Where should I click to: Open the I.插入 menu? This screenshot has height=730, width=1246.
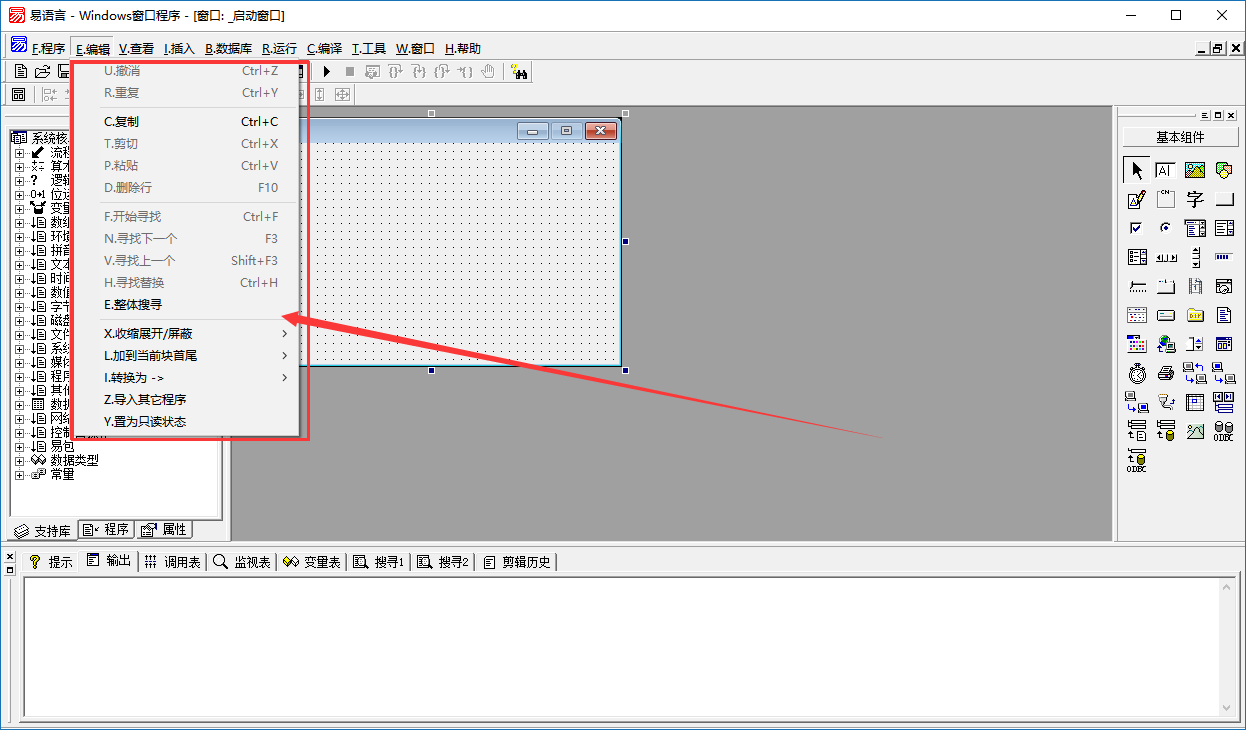(180, 48)
